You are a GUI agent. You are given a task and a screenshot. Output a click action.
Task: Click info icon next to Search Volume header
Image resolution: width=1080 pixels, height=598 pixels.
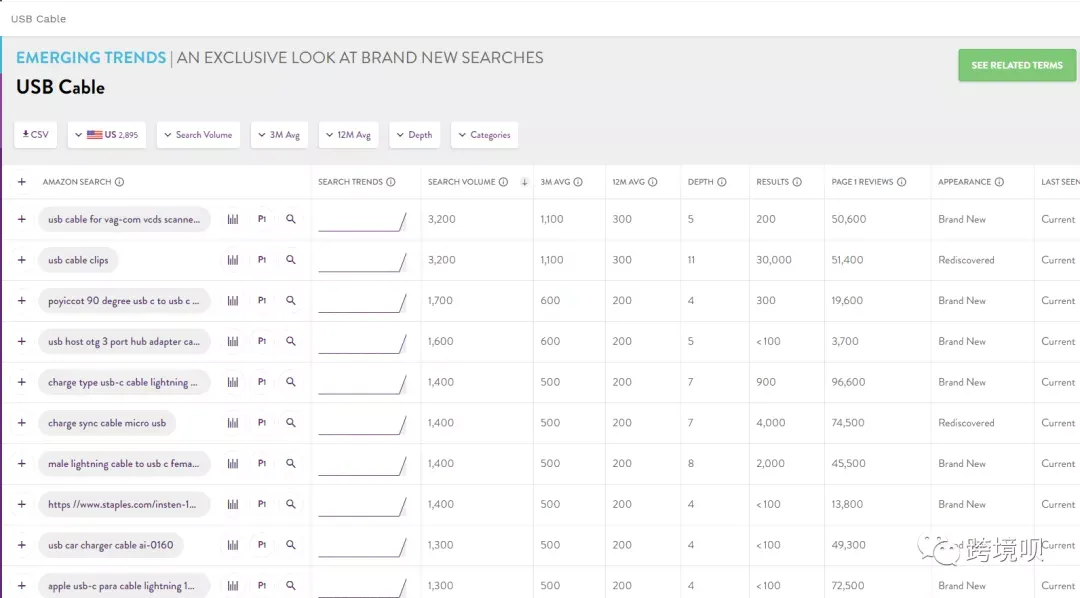(503, 182)
